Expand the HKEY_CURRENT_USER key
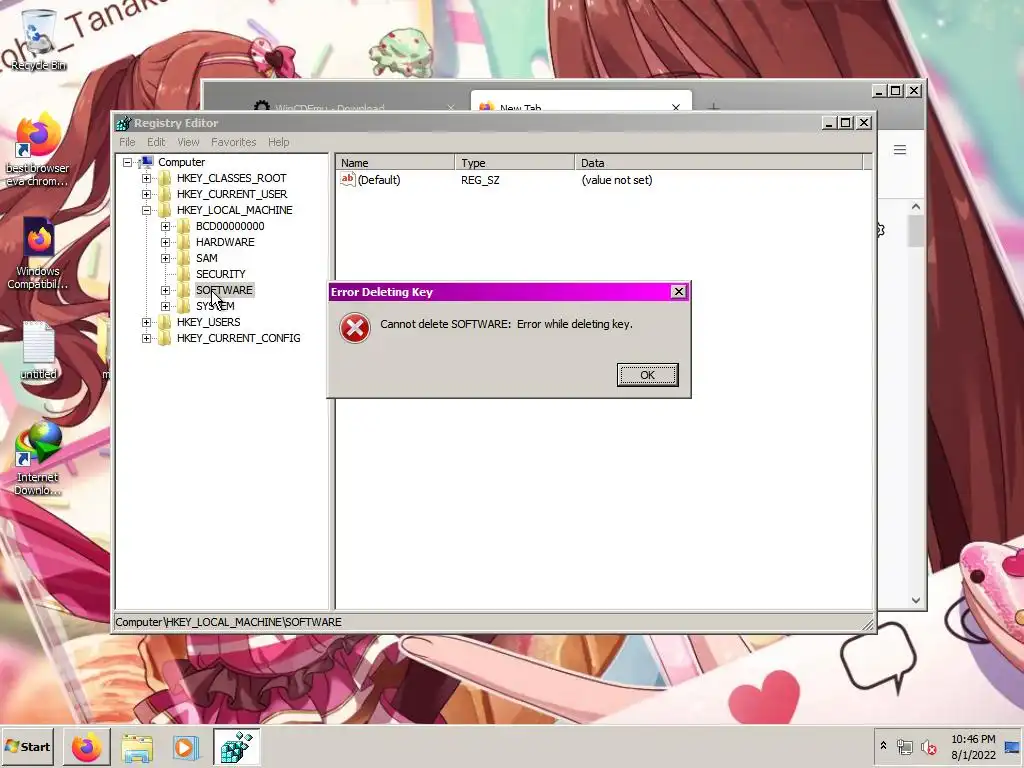This screenshot has width=1024, height=768. pyautogui.click(x=146, y=194)
